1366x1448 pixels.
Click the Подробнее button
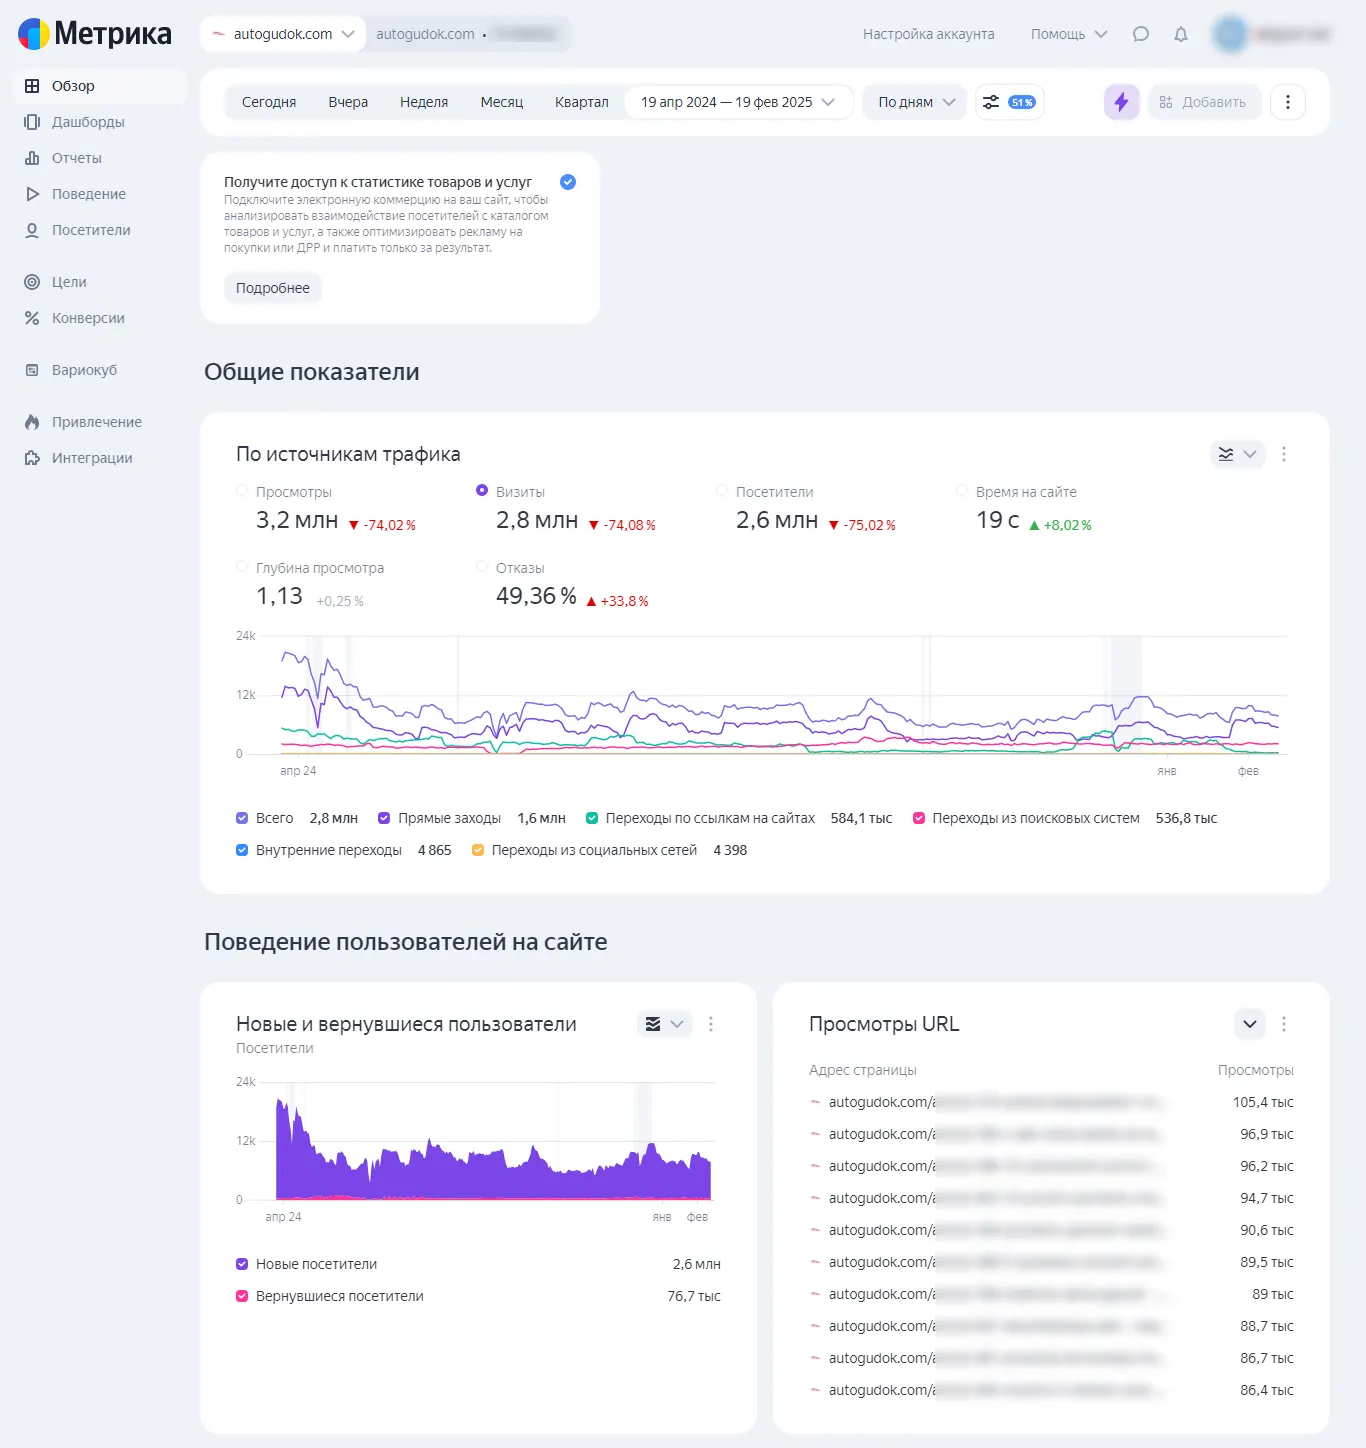[273, 288]
